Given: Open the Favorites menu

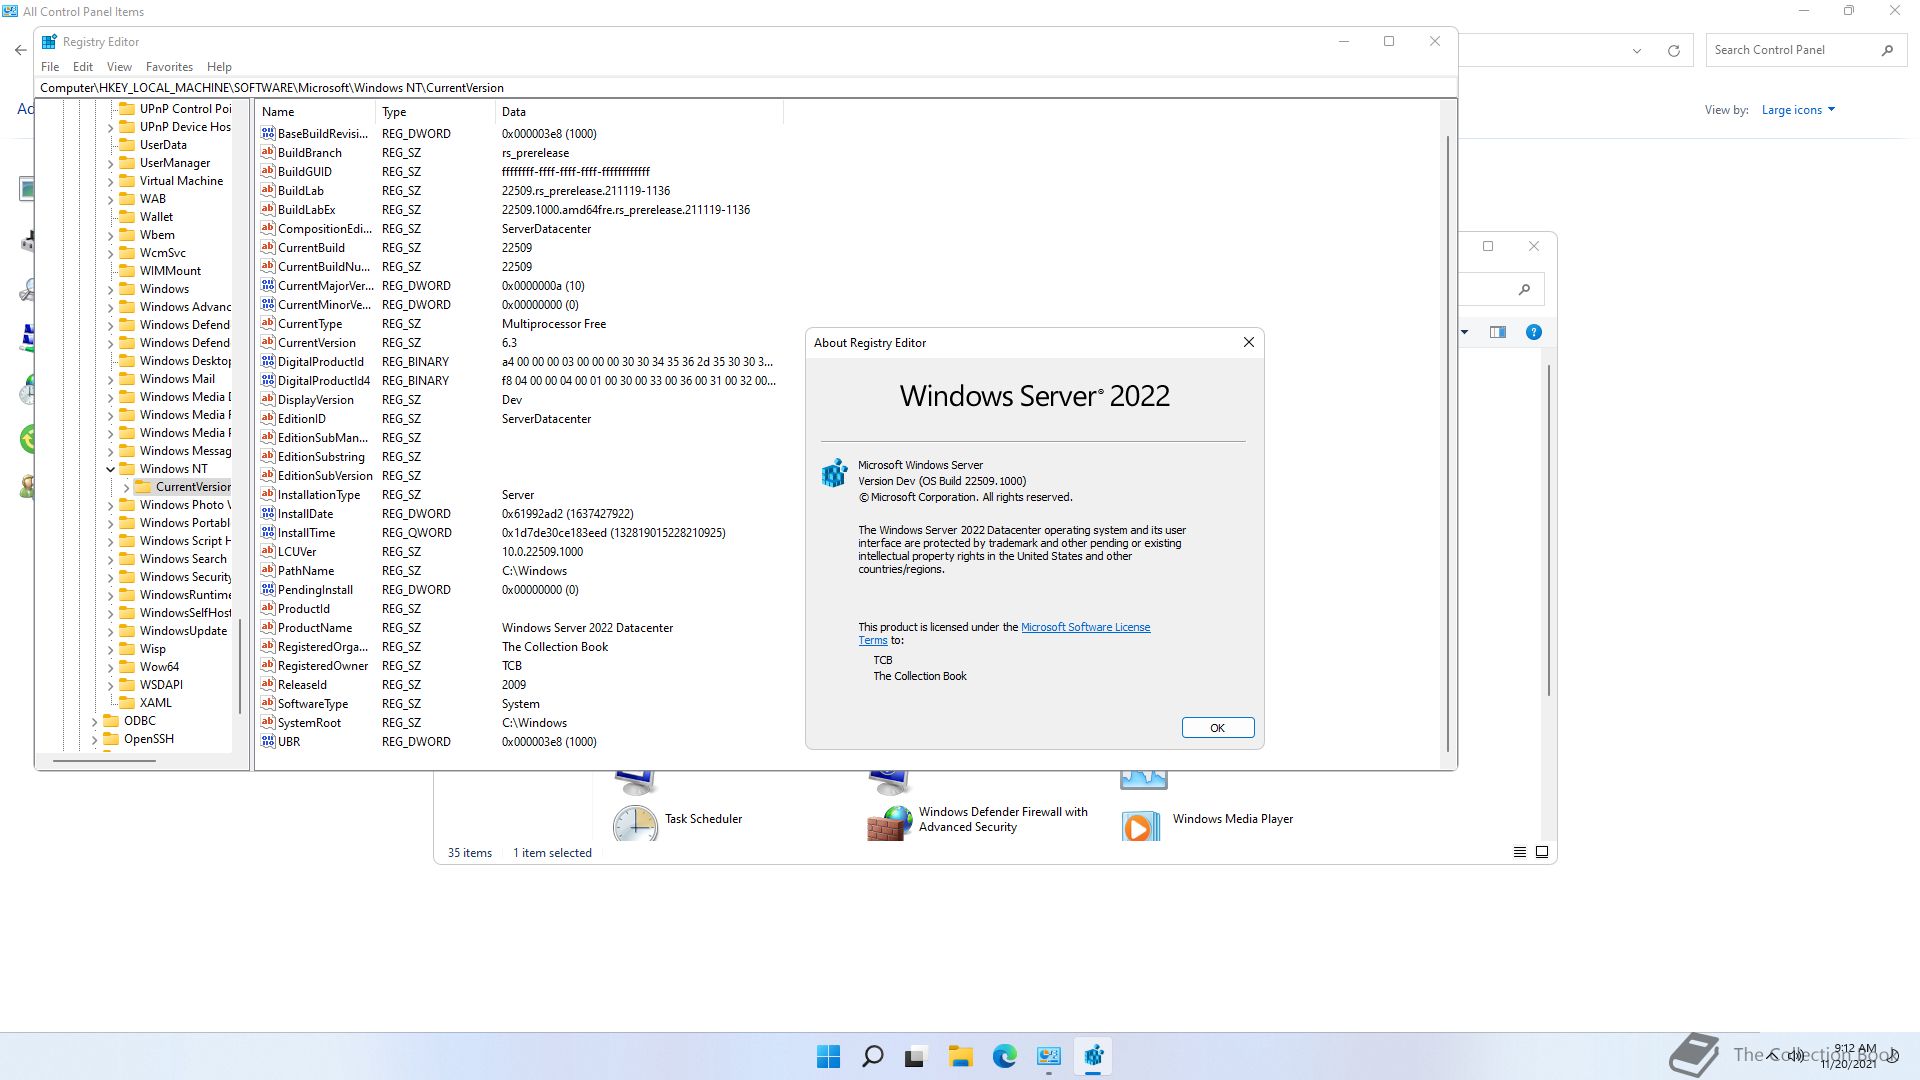Looking at the screenshot, I should click(x=169, y=67).
